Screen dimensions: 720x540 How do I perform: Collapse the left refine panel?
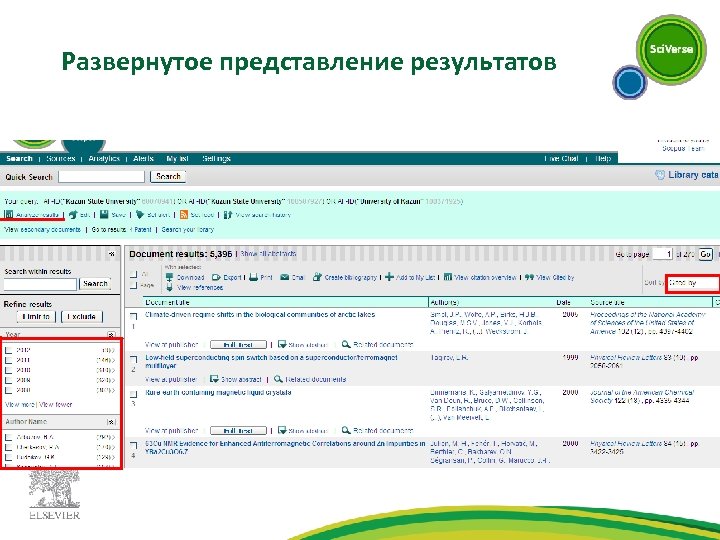click(112, 254)
